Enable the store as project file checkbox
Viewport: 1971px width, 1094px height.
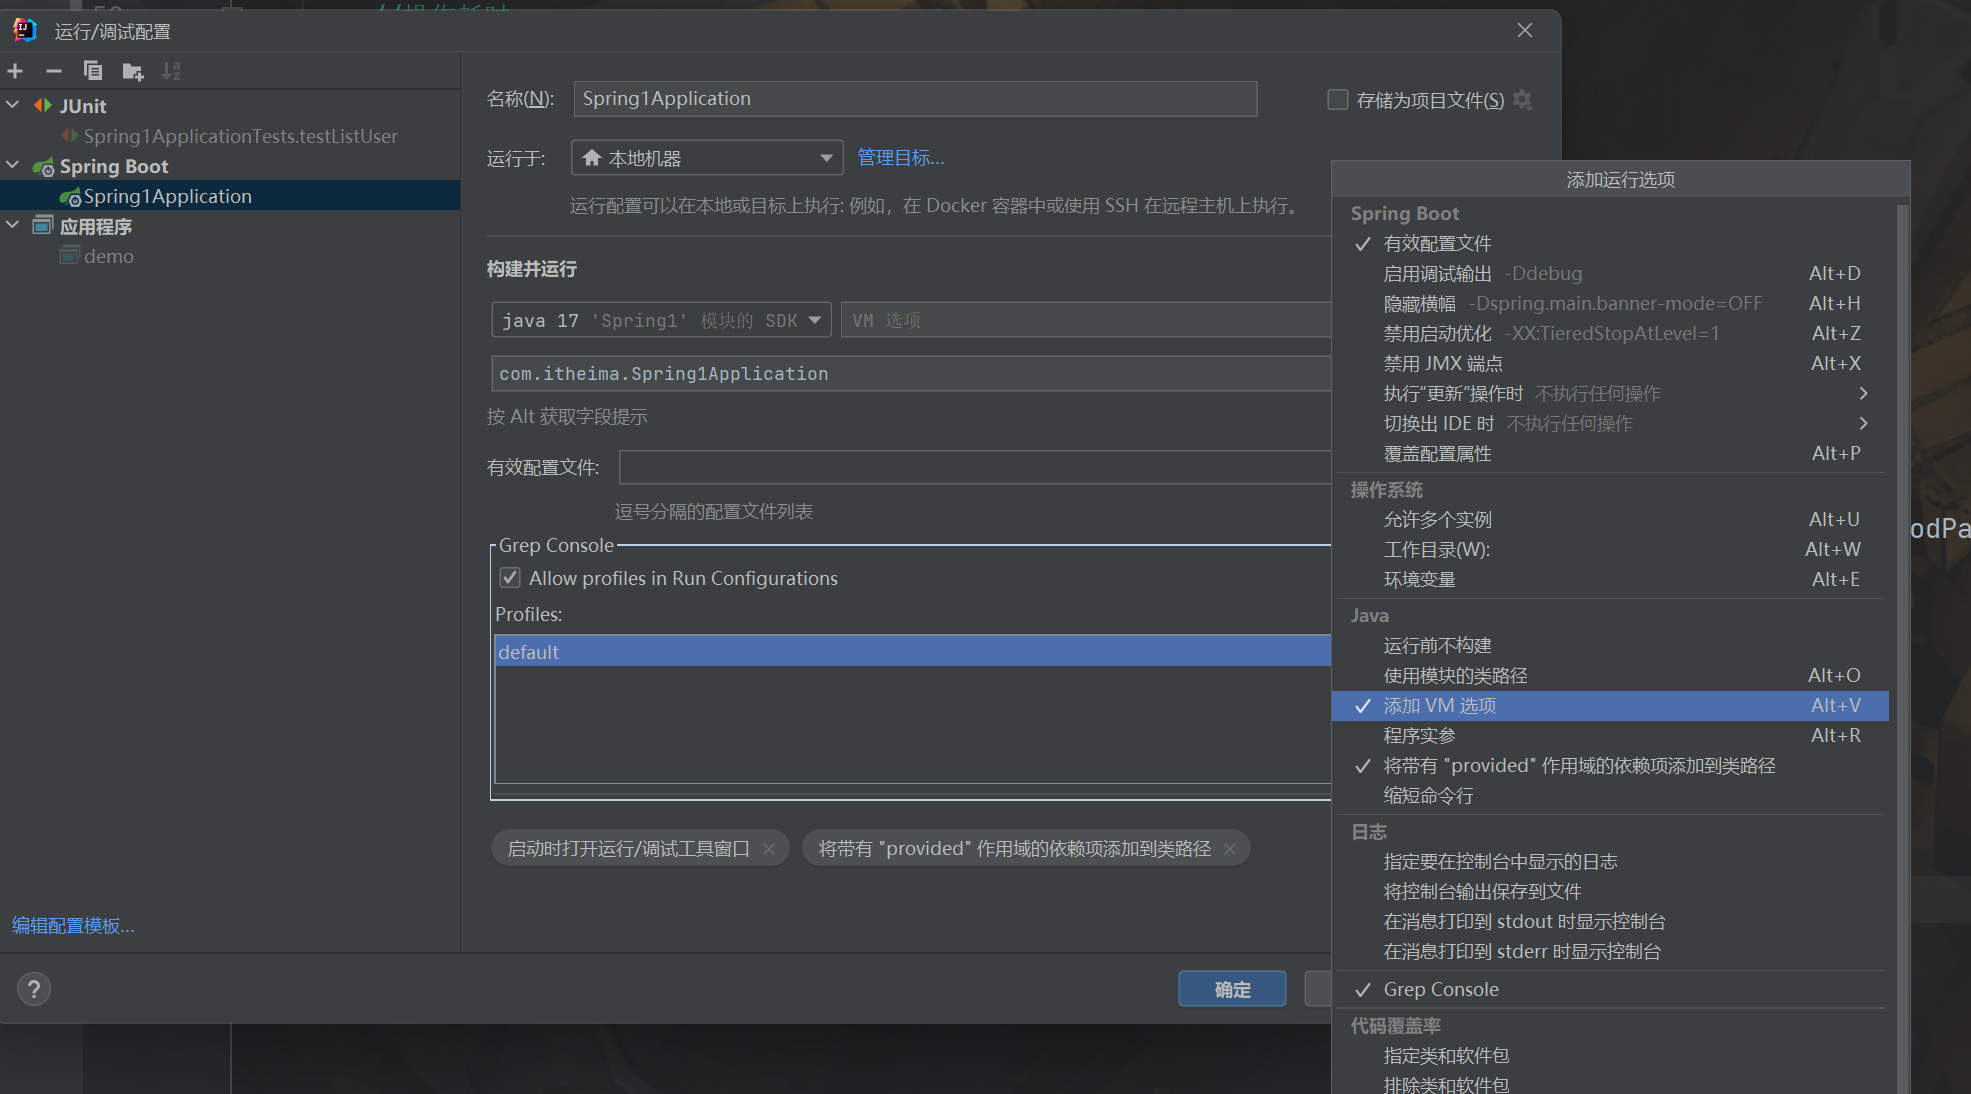[1337, 100]
